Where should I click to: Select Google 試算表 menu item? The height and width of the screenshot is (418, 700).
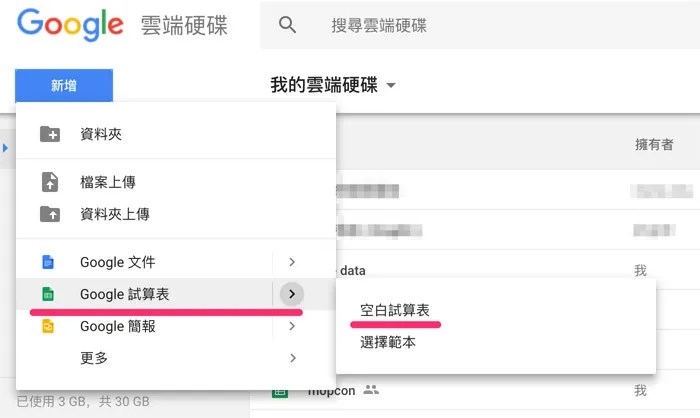coord(144,294)
